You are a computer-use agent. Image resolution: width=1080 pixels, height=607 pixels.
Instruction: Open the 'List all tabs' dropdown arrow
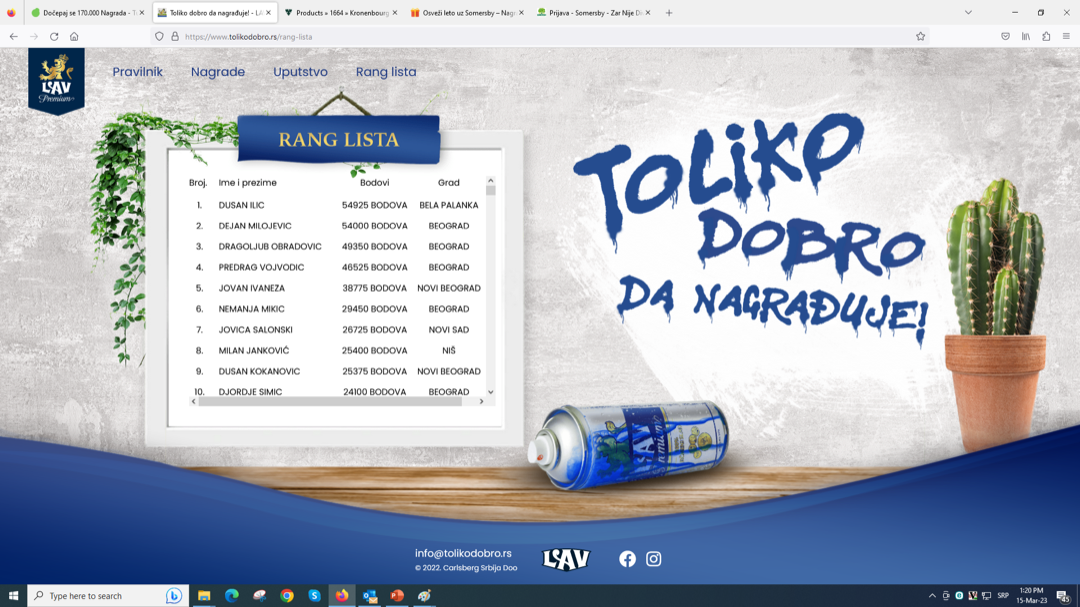[968, 13]
